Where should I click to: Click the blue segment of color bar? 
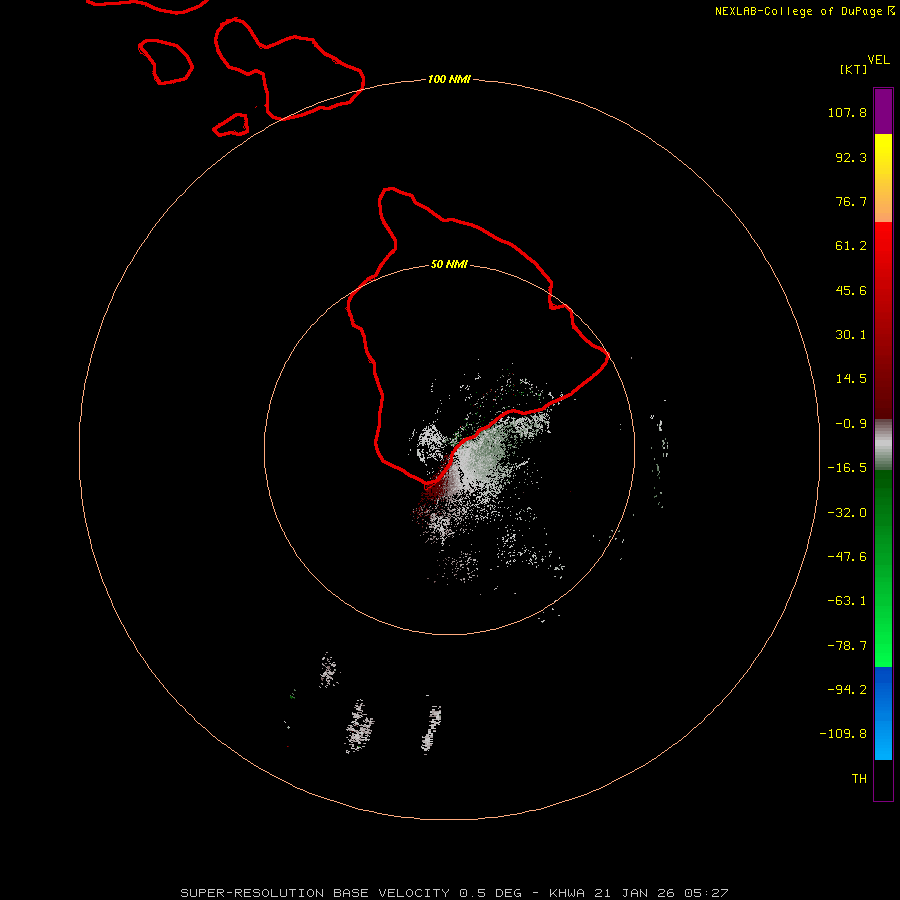tap(883, 713)
